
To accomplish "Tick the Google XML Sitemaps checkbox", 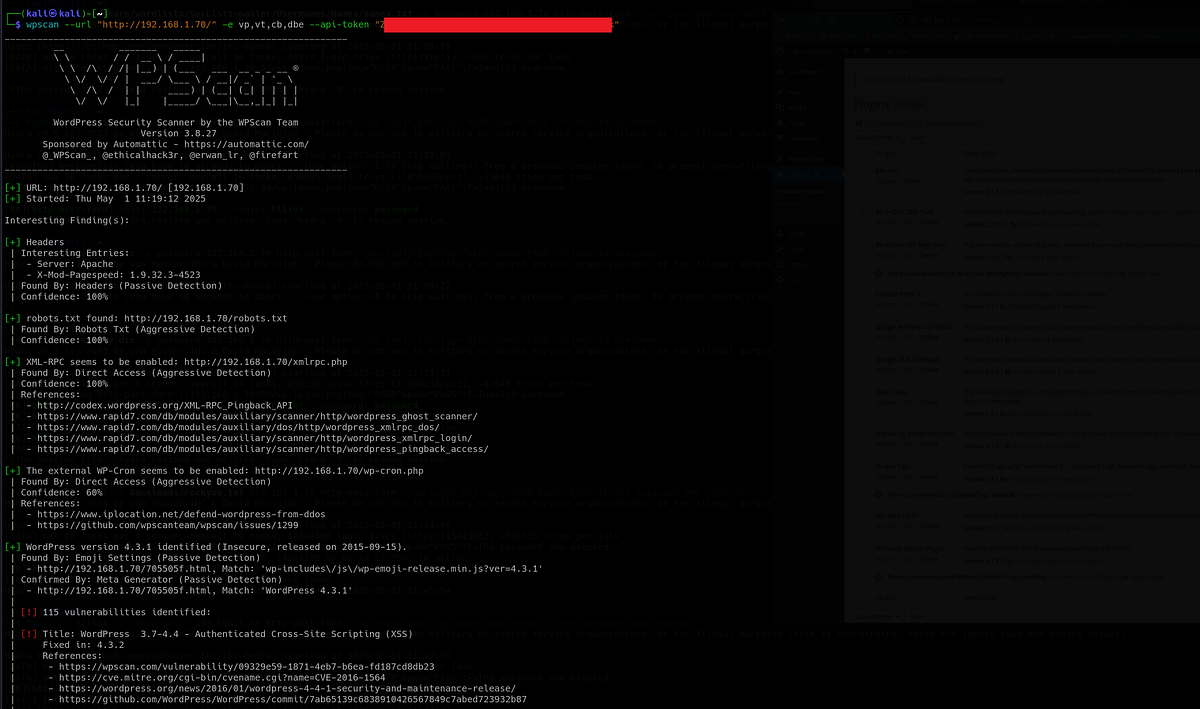I will coord(865,359).
